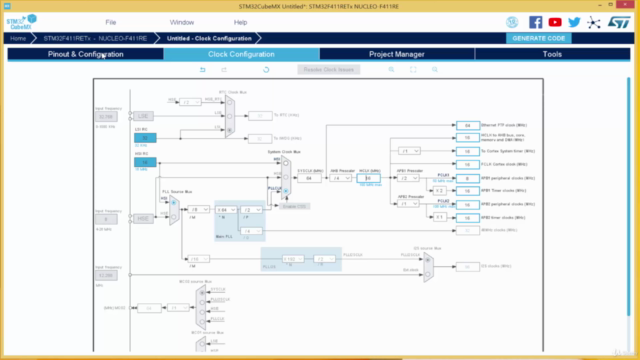Switch to Clock Configuration tab
Viewport: 640px width, 360px height.
(x=241, y=54)
